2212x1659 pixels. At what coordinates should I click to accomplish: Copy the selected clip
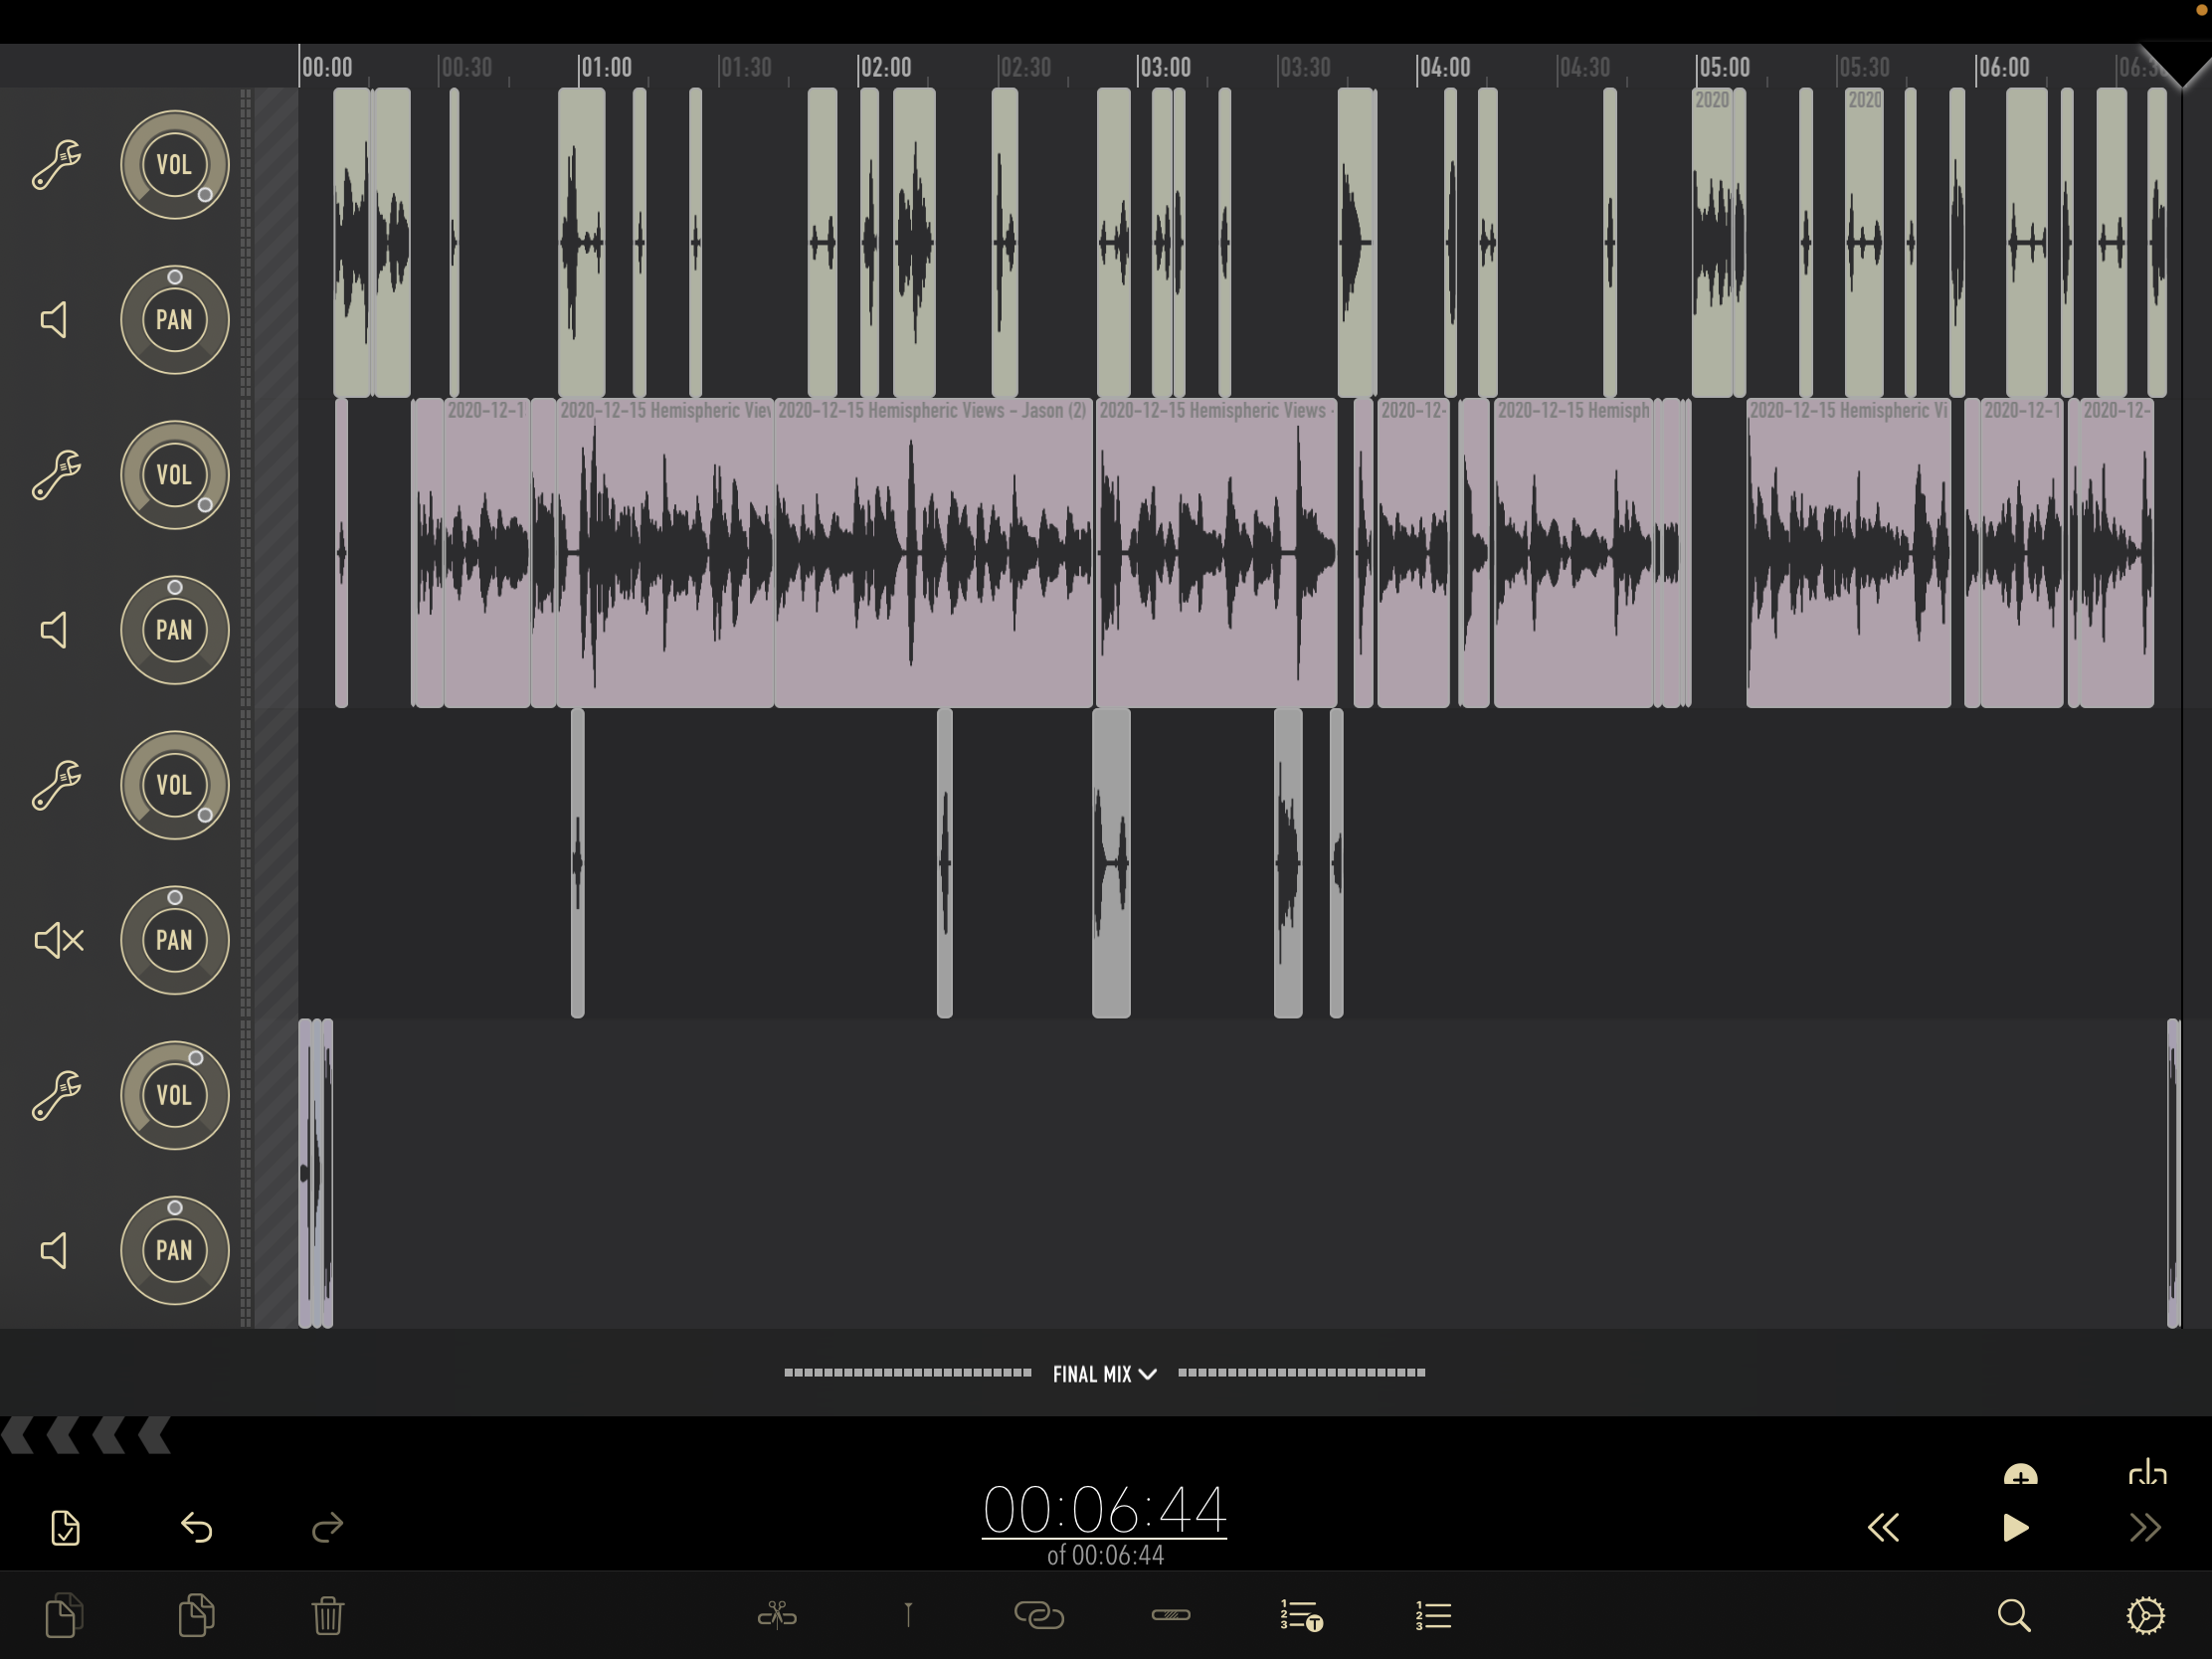point(64,1615)
